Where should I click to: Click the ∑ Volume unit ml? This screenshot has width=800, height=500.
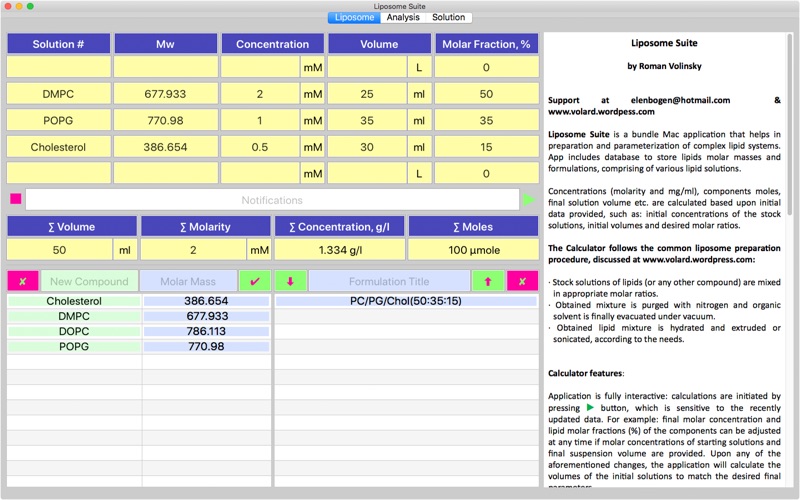124,250
